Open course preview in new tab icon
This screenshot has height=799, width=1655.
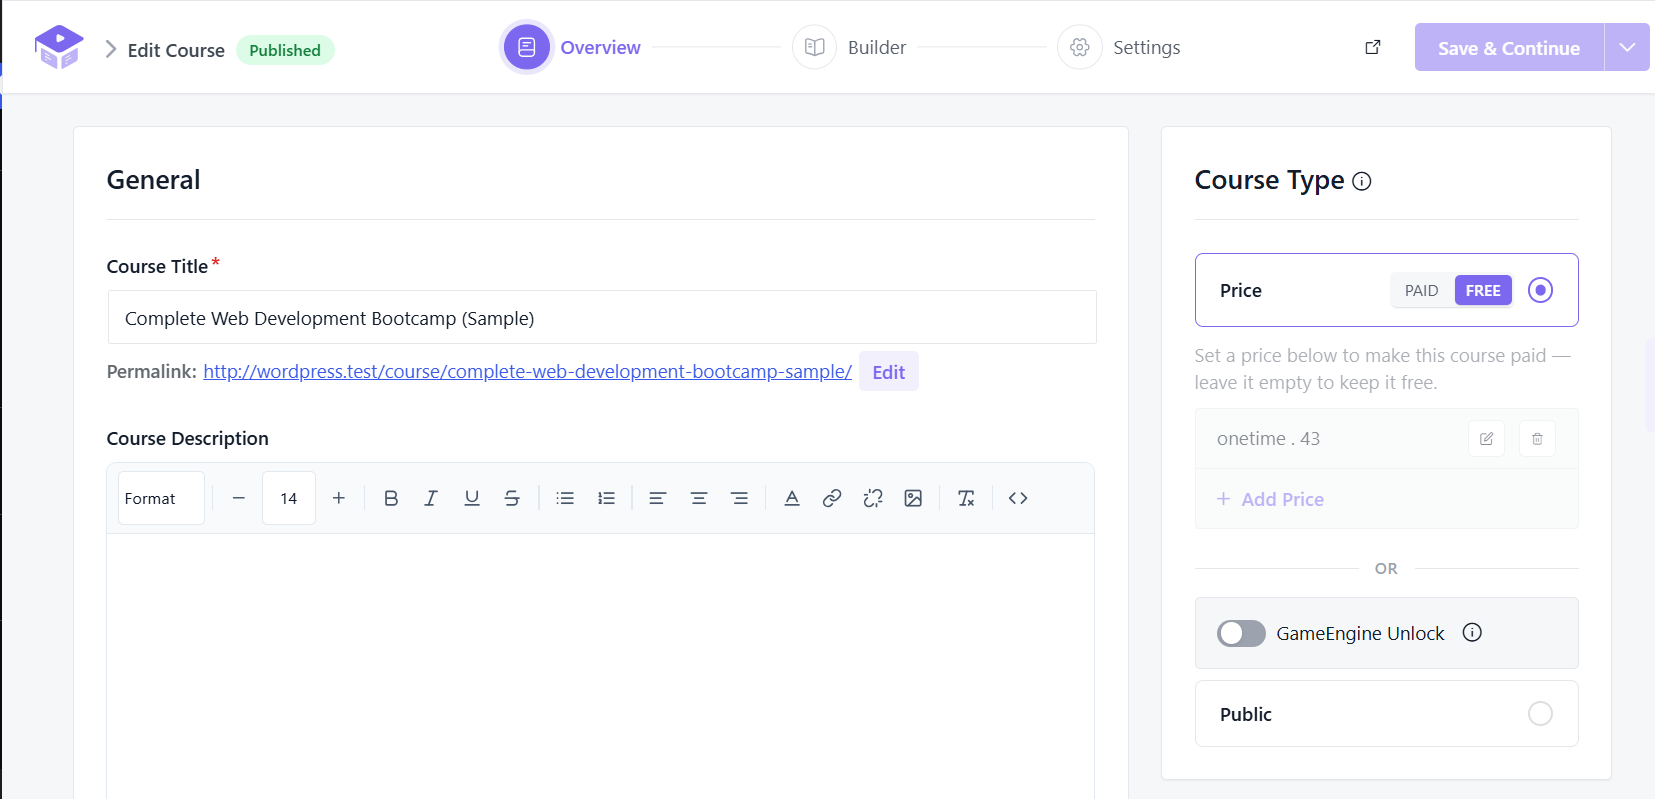click(x=1373, y=47)
